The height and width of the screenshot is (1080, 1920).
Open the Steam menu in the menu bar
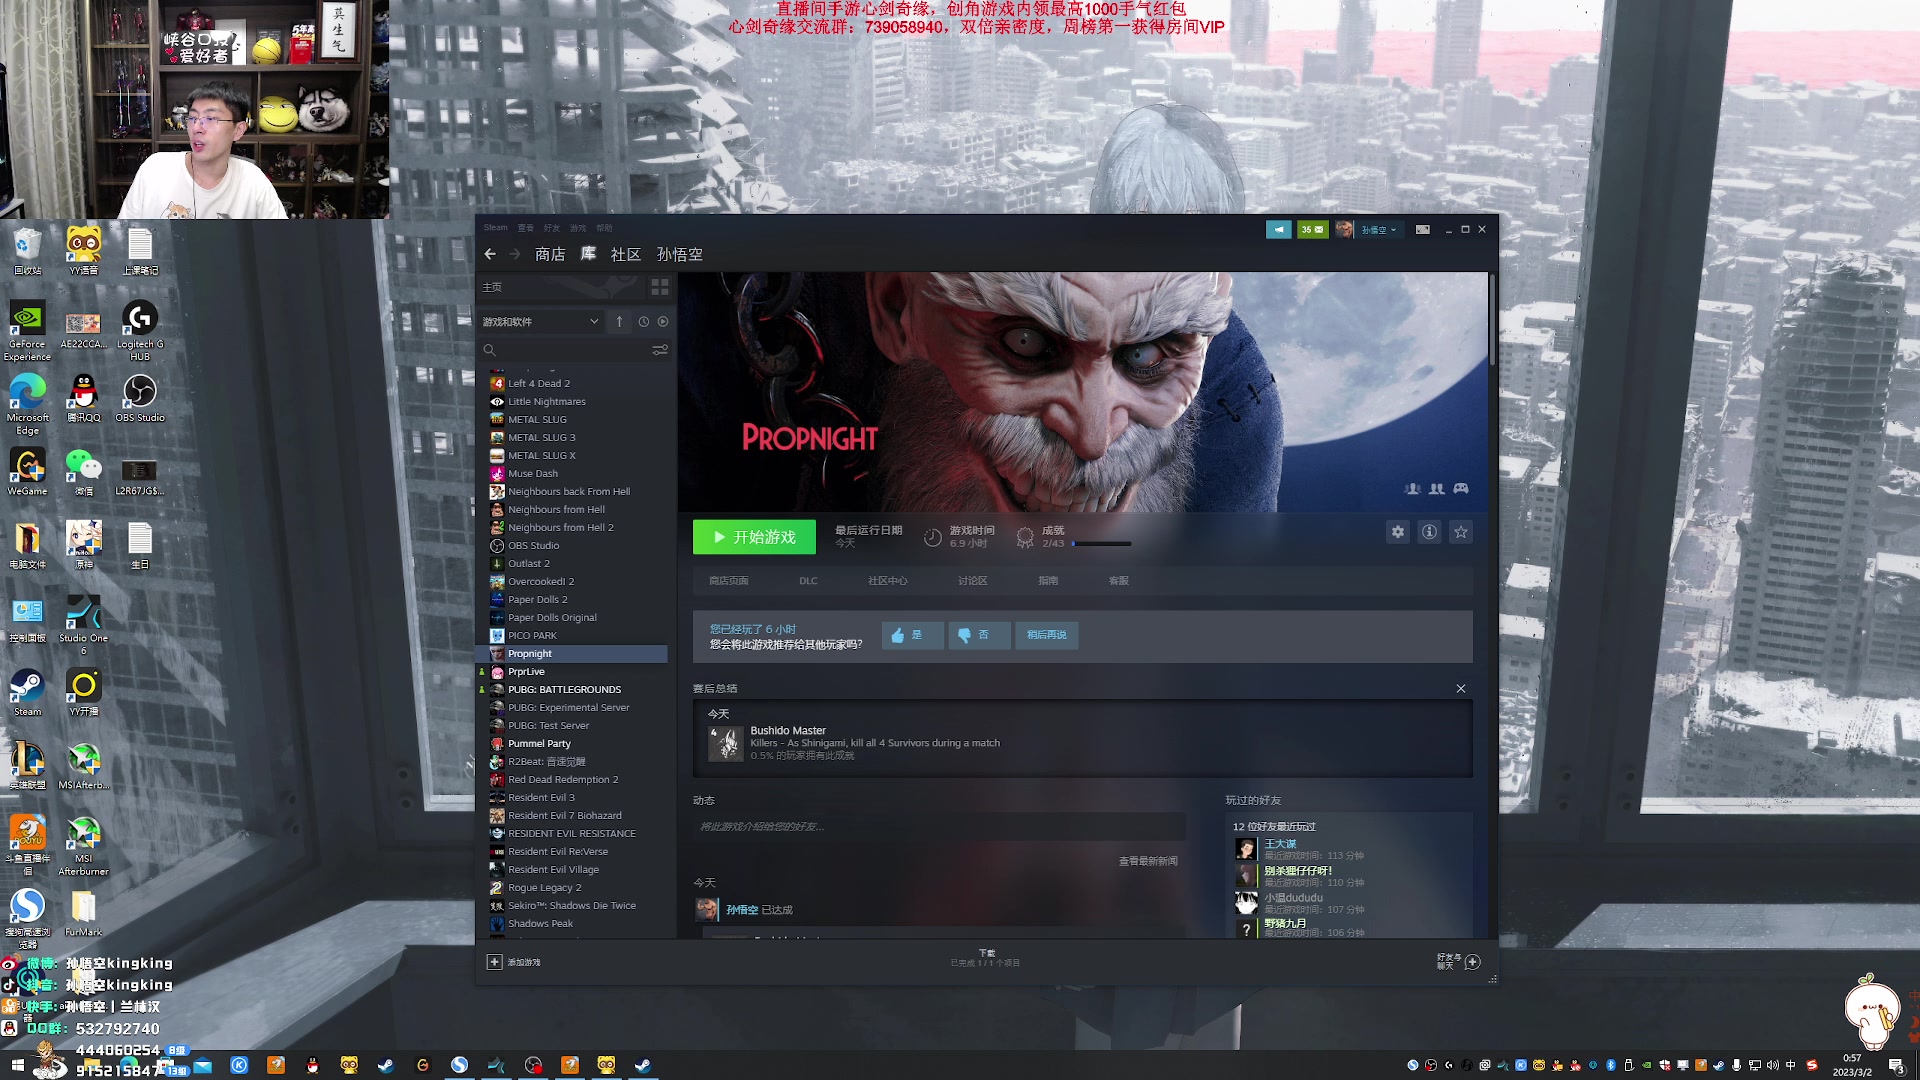(x=496, y=228)
